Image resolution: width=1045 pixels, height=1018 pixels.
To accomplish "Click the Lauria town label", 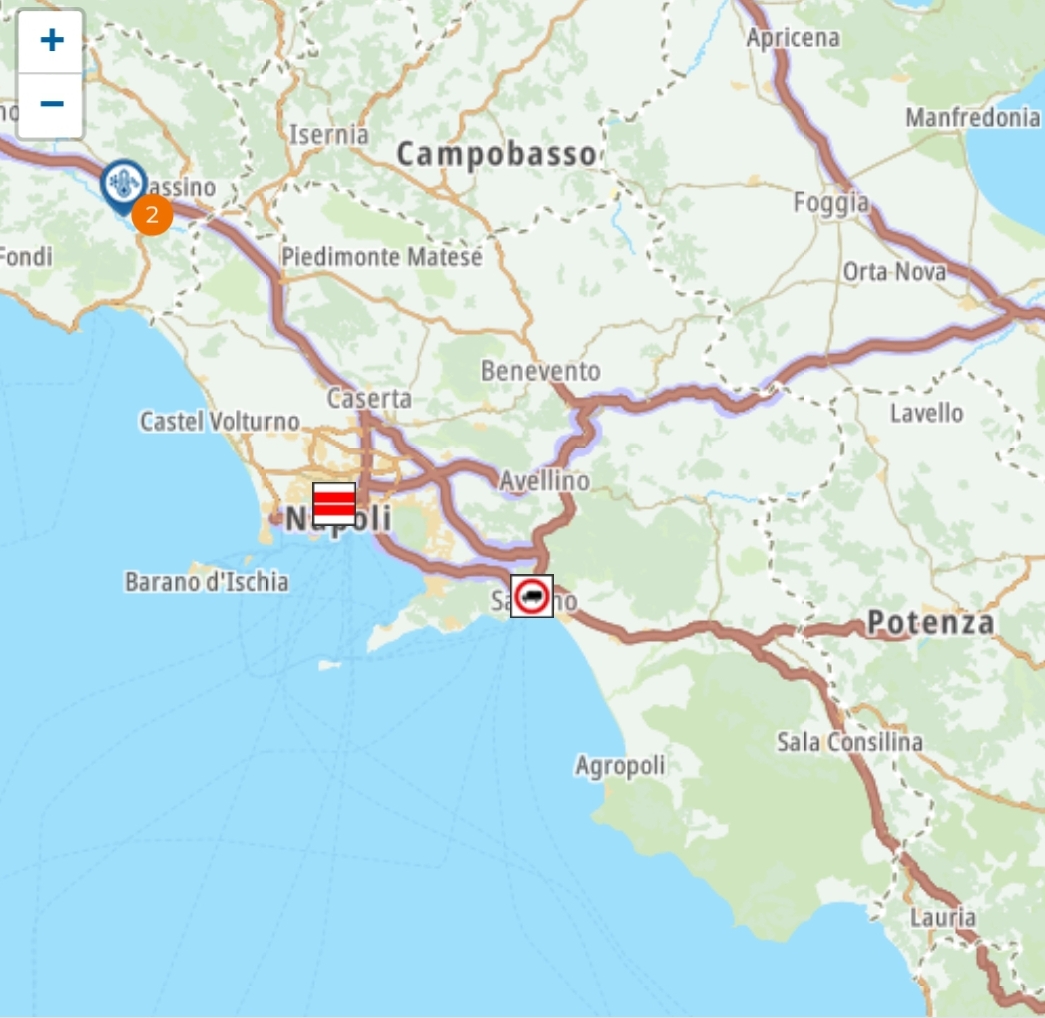I will tap(942, 917).
